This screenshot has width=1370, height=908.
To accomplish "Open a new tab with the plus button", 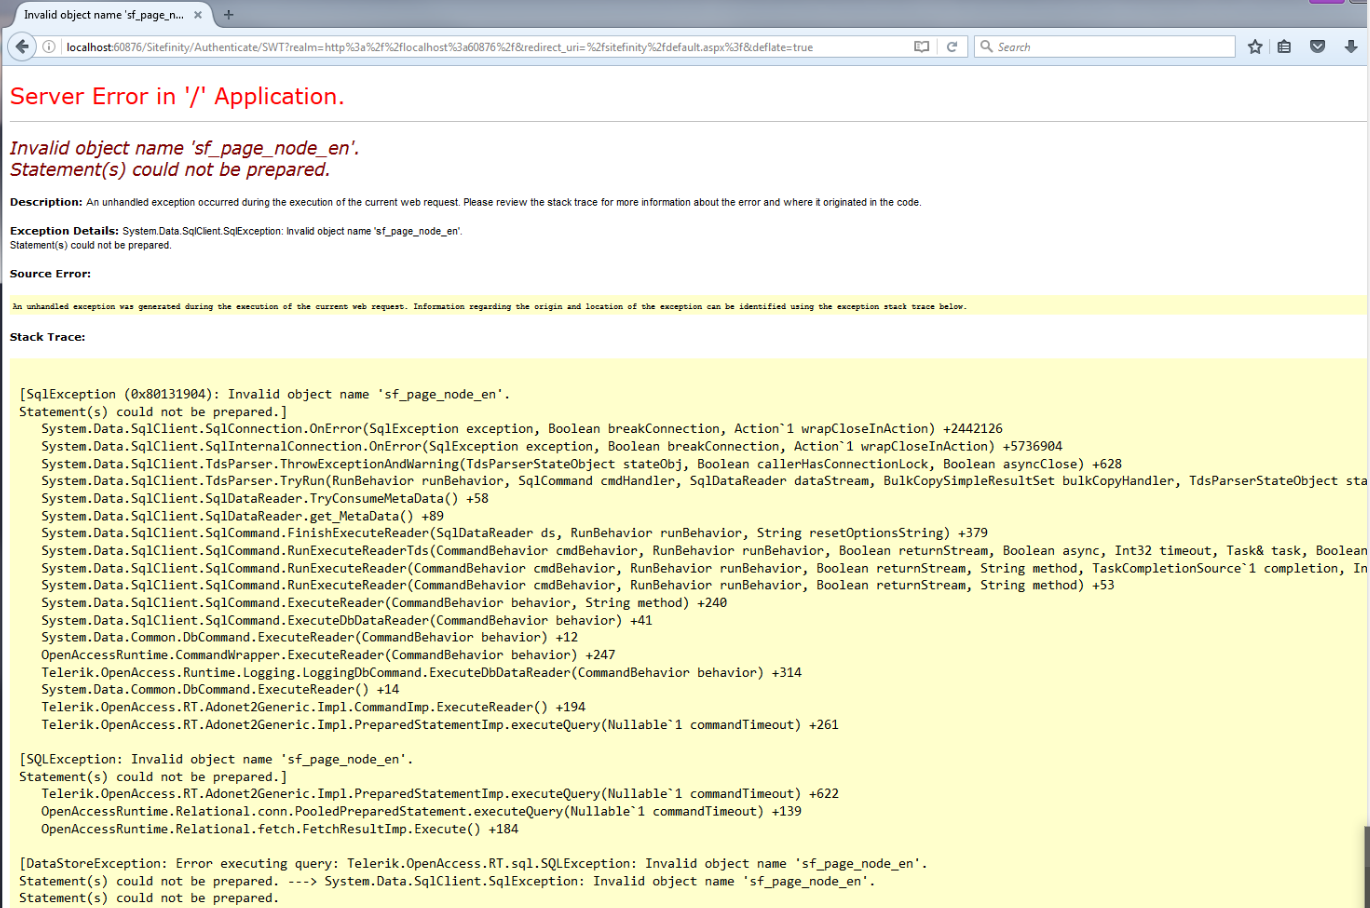I will click(x=229, y=15).
